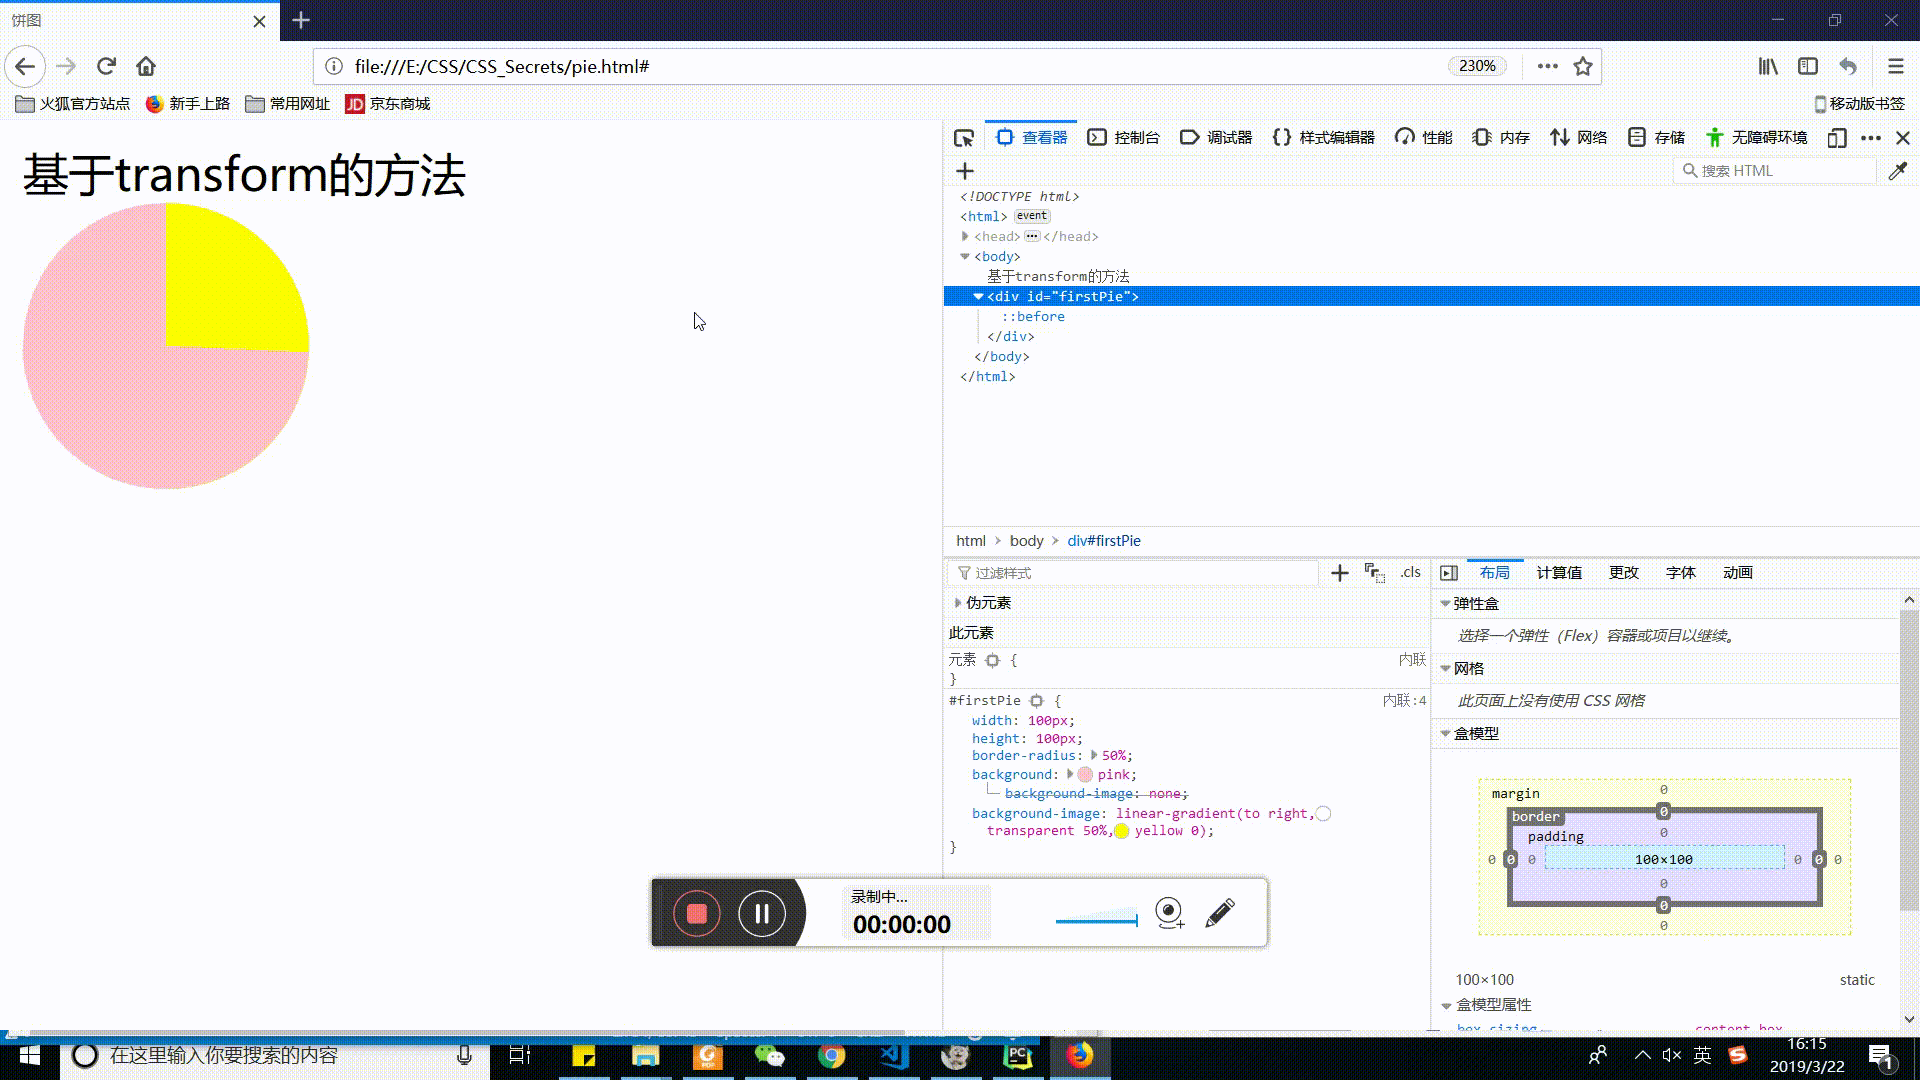The height and width of the screenshot is (1080, 1920).
Task: Click the yellow color swatch
Action: coord(1122,831)
